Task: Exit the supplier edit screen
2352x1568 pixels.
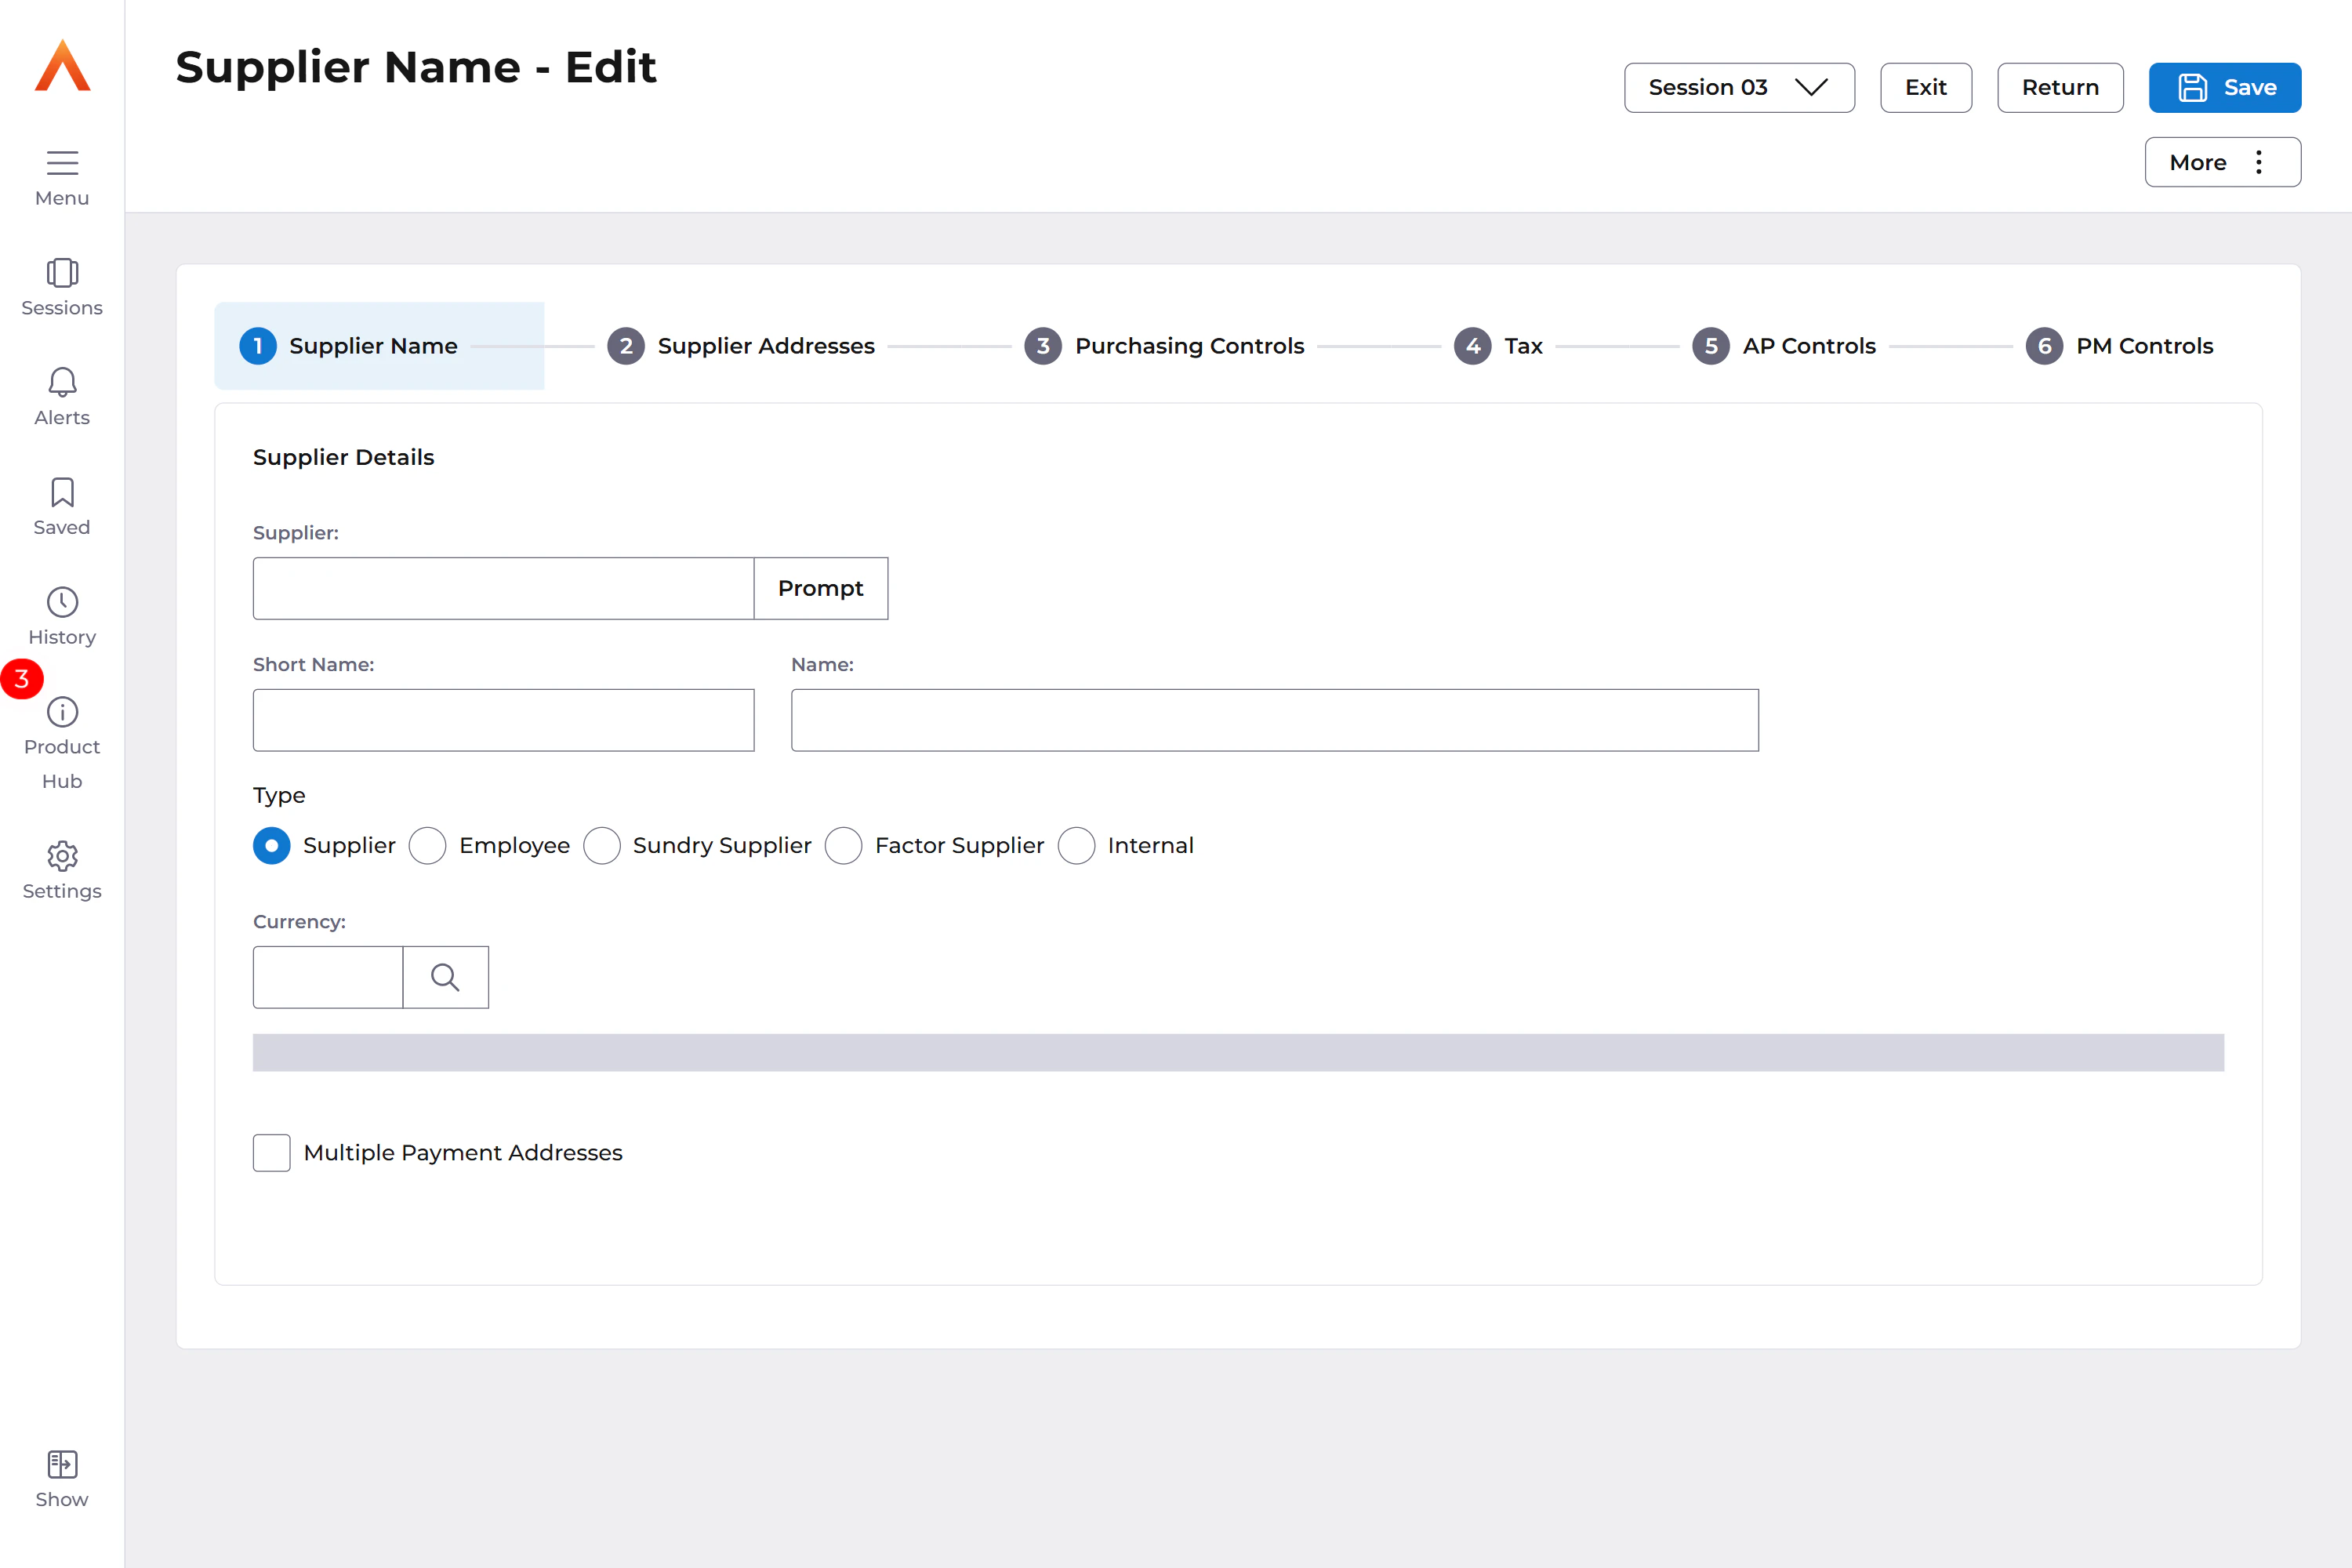Action: click(1925, 87)
